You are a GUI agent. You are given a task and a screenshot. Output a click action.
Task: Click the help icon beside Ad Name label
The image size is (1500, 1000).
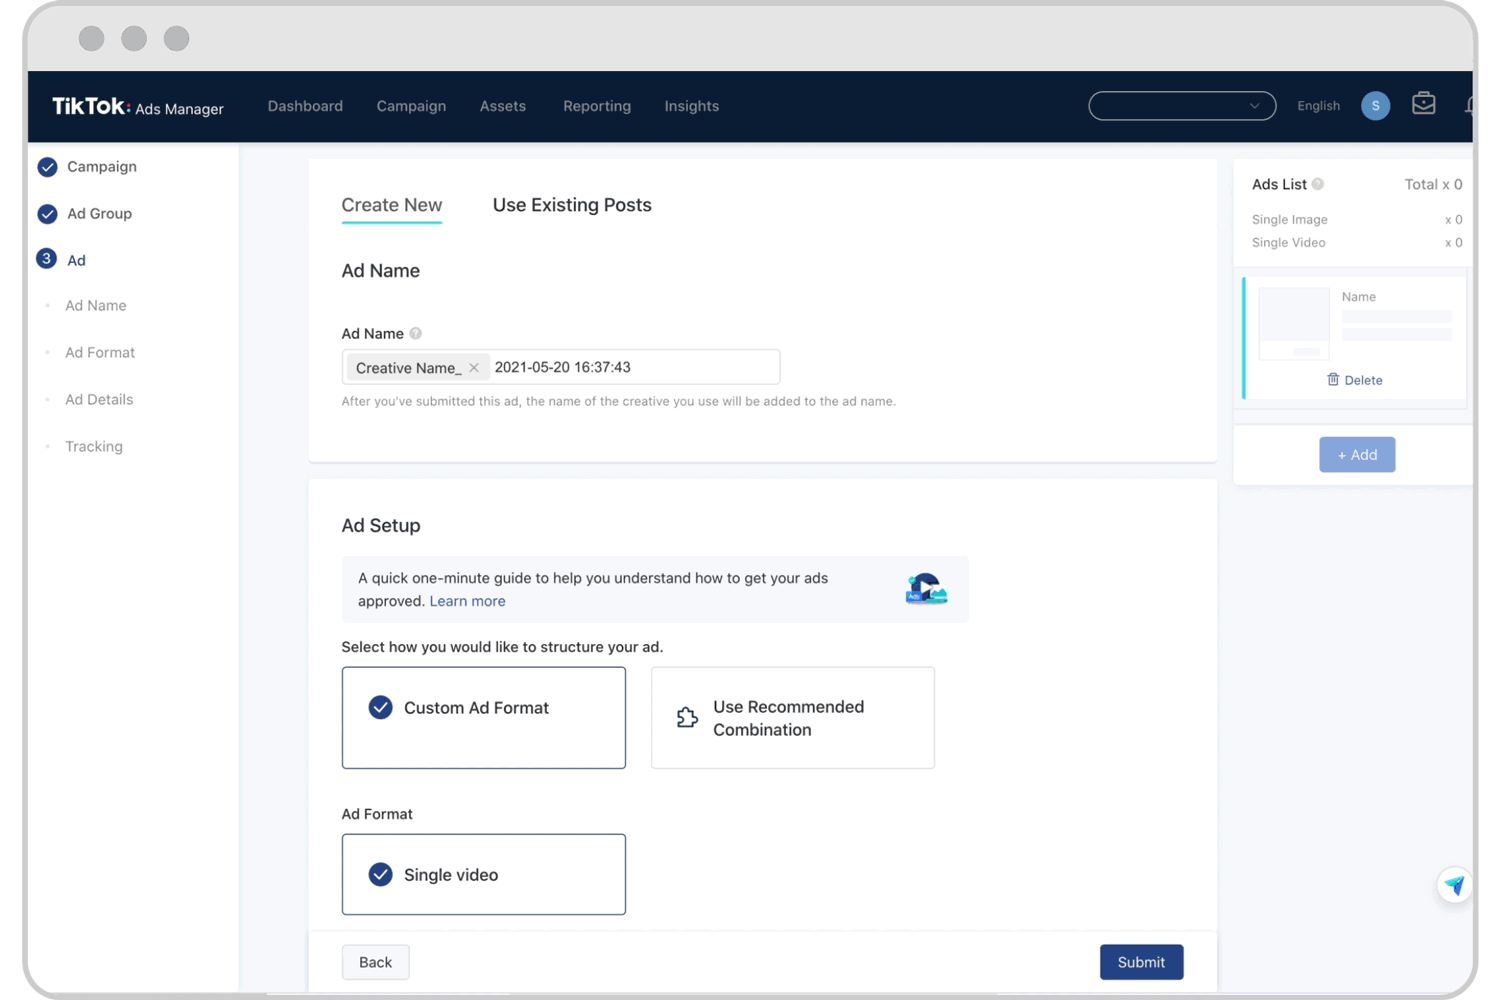tap(416, 333)
